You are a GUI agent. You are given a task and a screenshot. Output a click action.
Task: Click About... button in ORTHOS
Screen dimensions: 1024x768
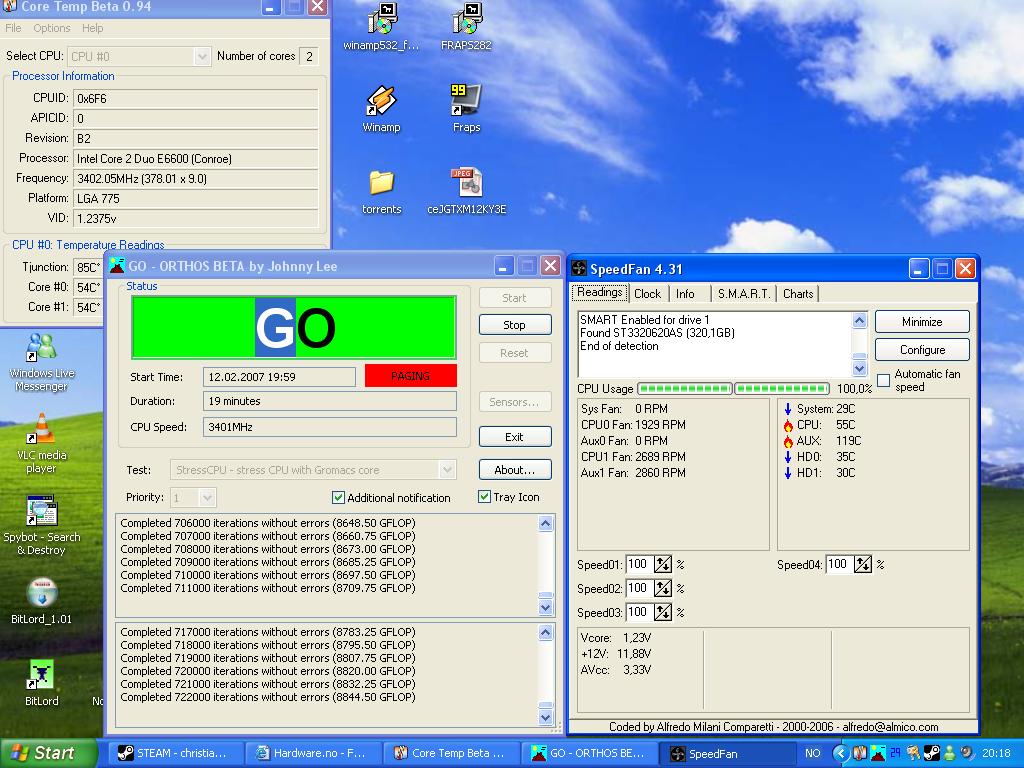(x=515, y=470)
